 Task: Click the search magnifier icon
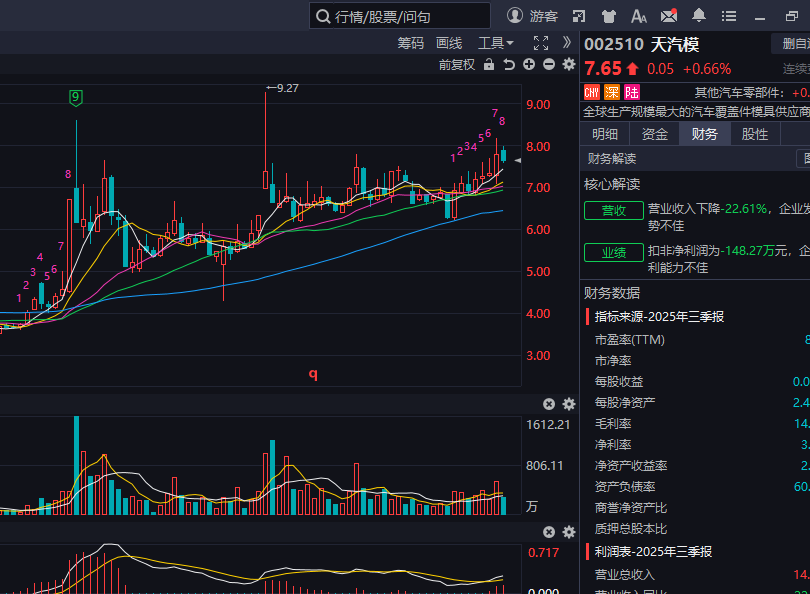click(x=323, y=17)
